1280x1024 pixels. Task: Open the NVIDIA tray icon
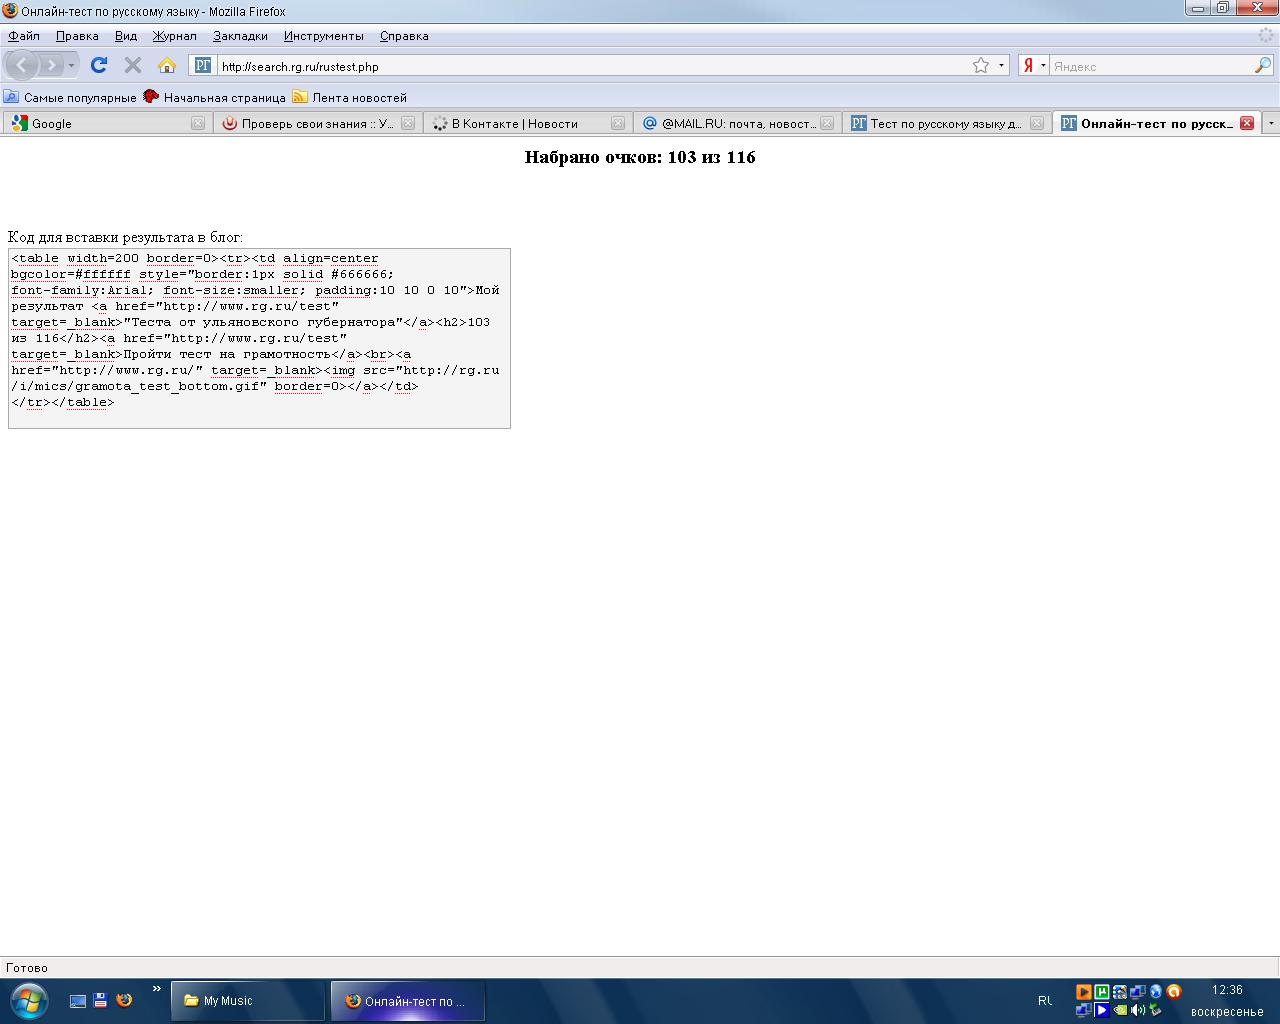[x=1120, y=1010]
